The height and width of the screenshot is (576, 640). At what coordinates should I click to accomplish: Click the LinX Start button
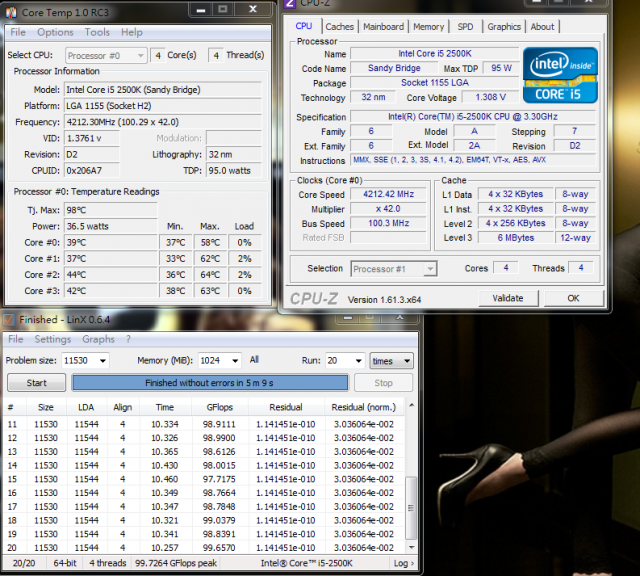click(x=36, y=383)
